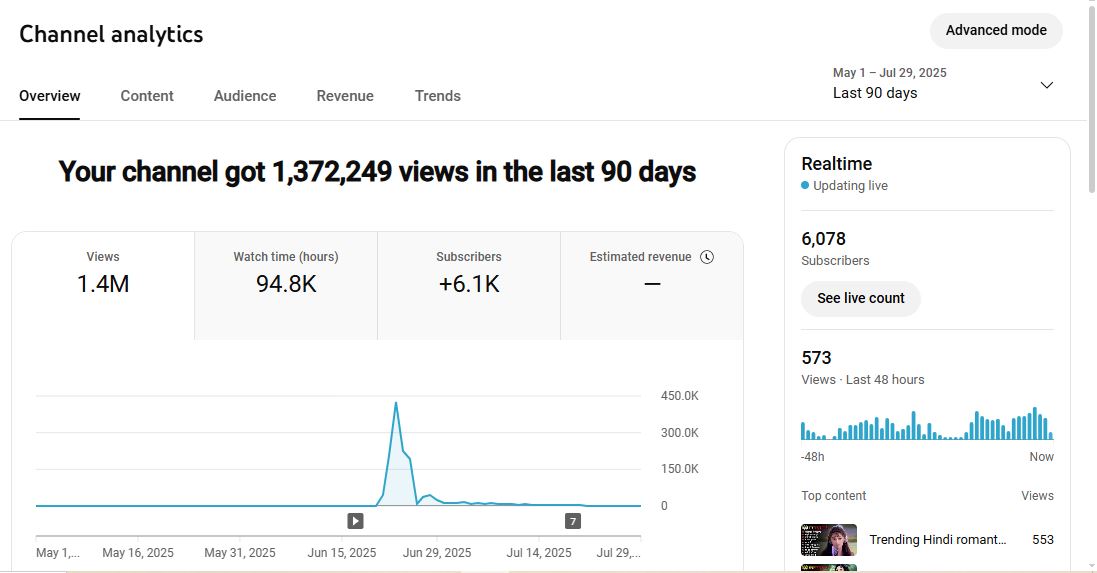Select the Subscribers metric card

469,274
